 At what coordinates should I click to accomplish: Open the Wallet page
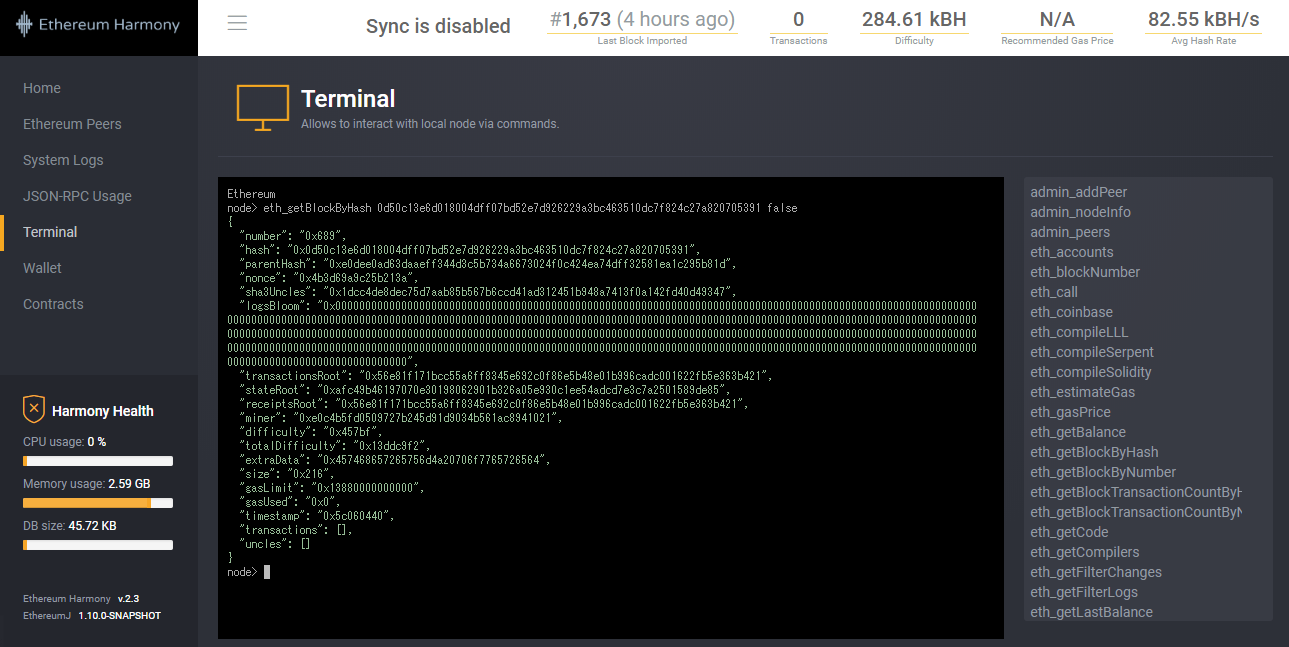tap(42, 268)
